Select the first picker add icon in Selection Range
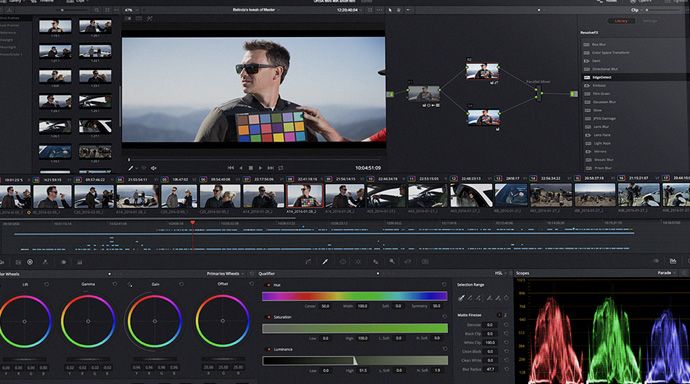690x384 pixels. (x=478, y=298)
